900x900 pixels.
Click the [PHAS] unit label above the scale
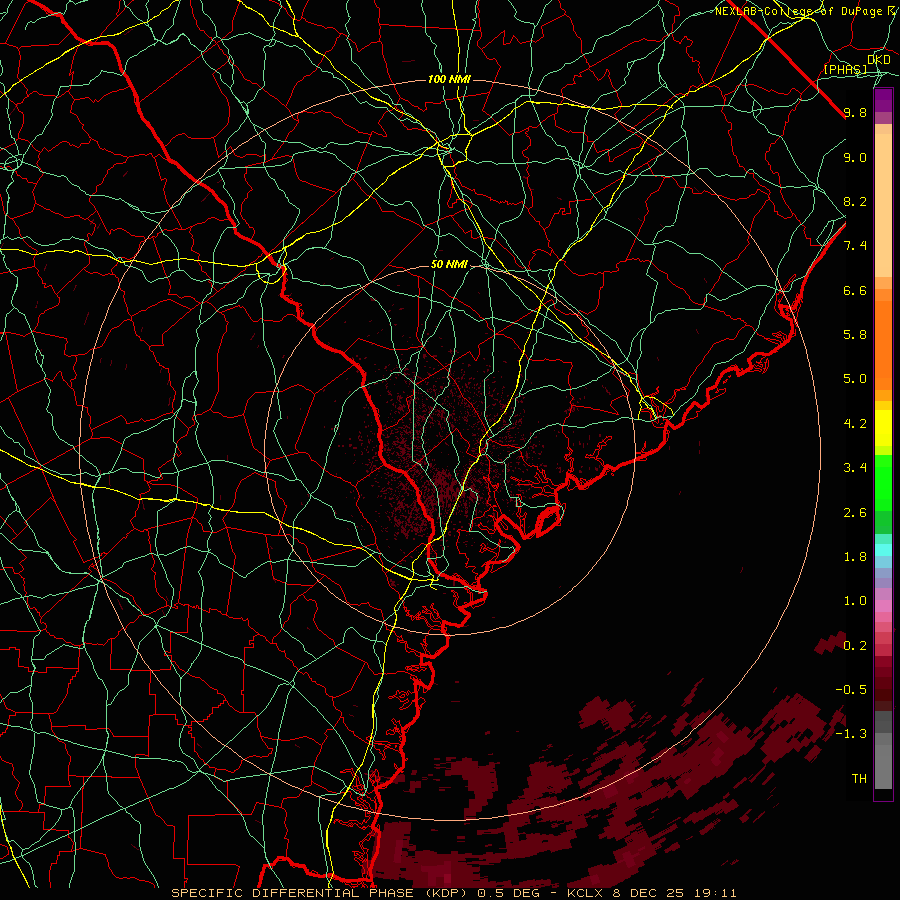click(845, 69)
